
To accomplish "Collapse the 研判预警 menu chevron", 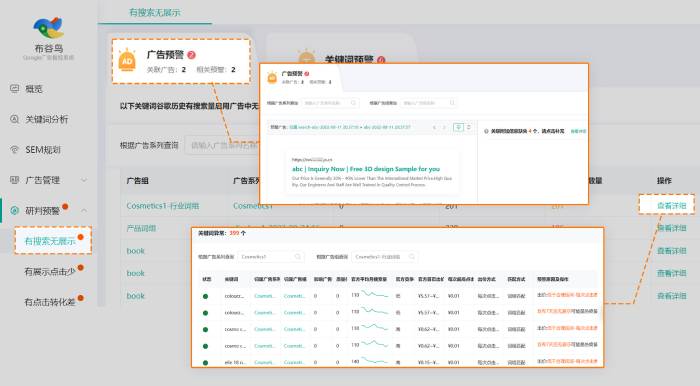I will pyautogui.click(x=83, y=211).
